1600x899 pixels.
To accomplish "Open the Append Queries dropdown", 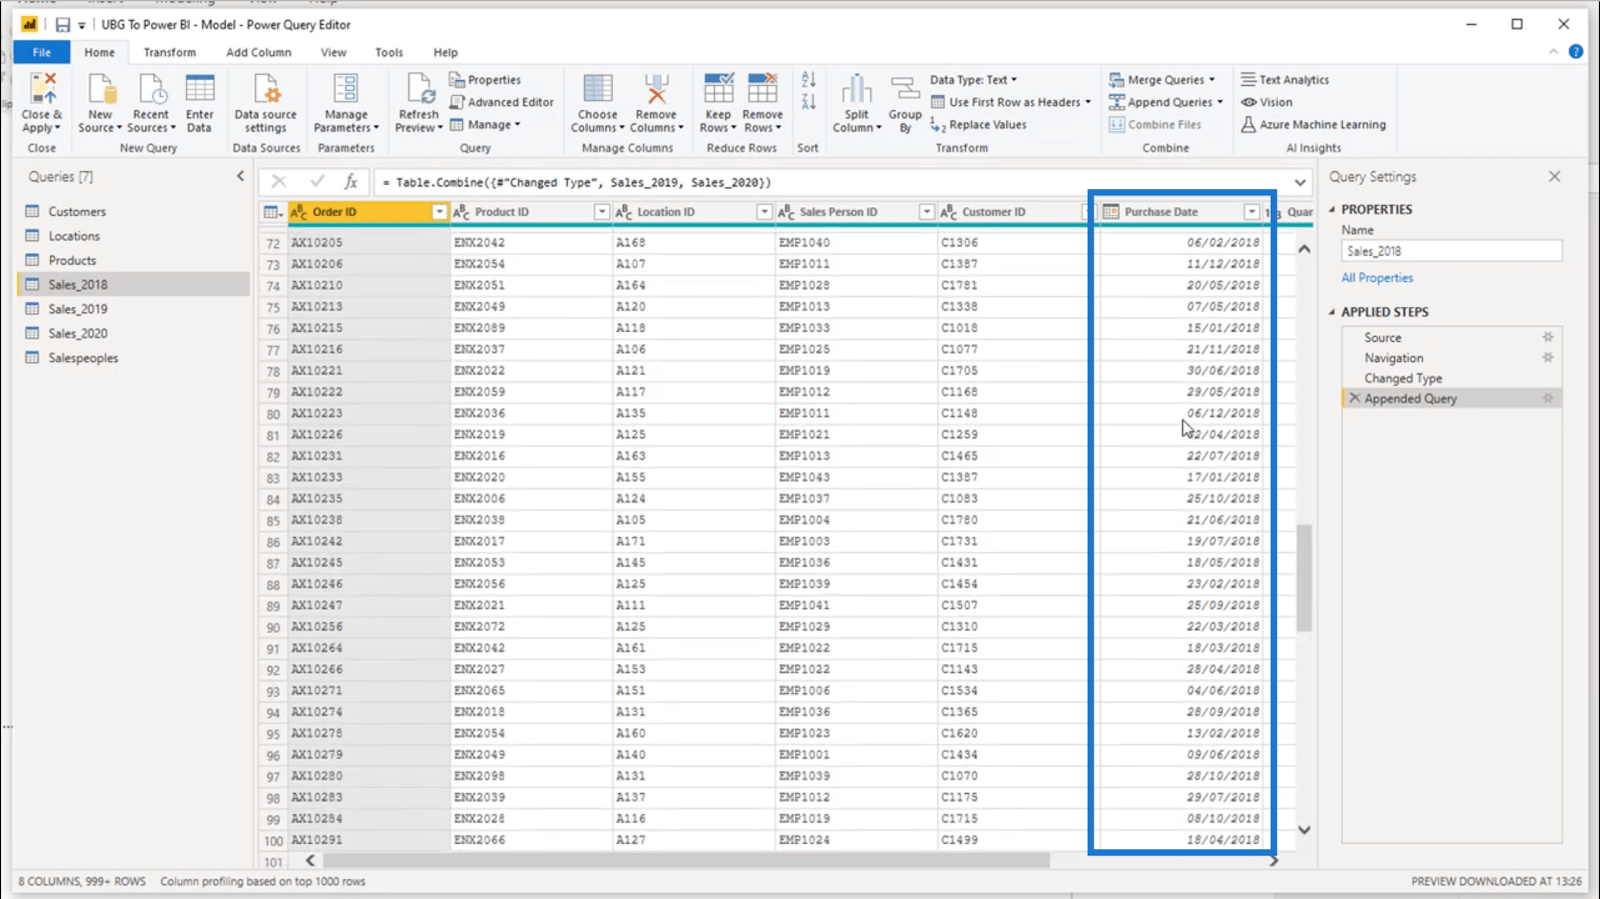I will (1166, 102).
